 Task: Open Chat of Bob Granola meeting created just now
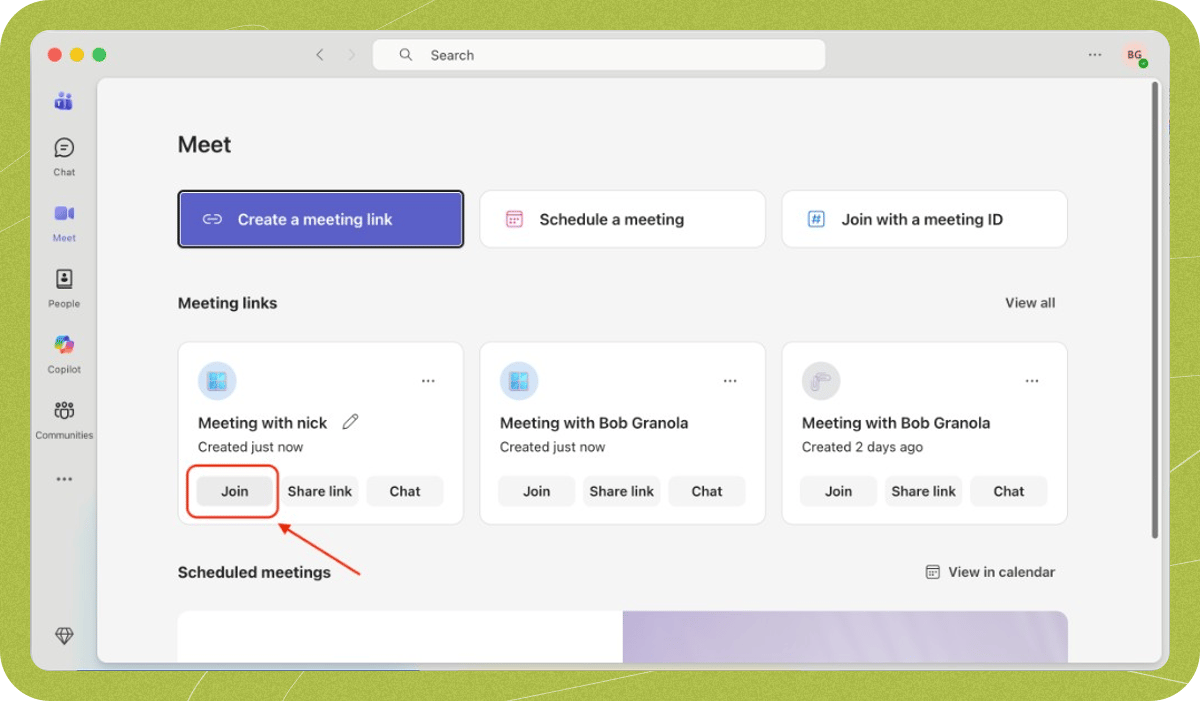(707, 491)
